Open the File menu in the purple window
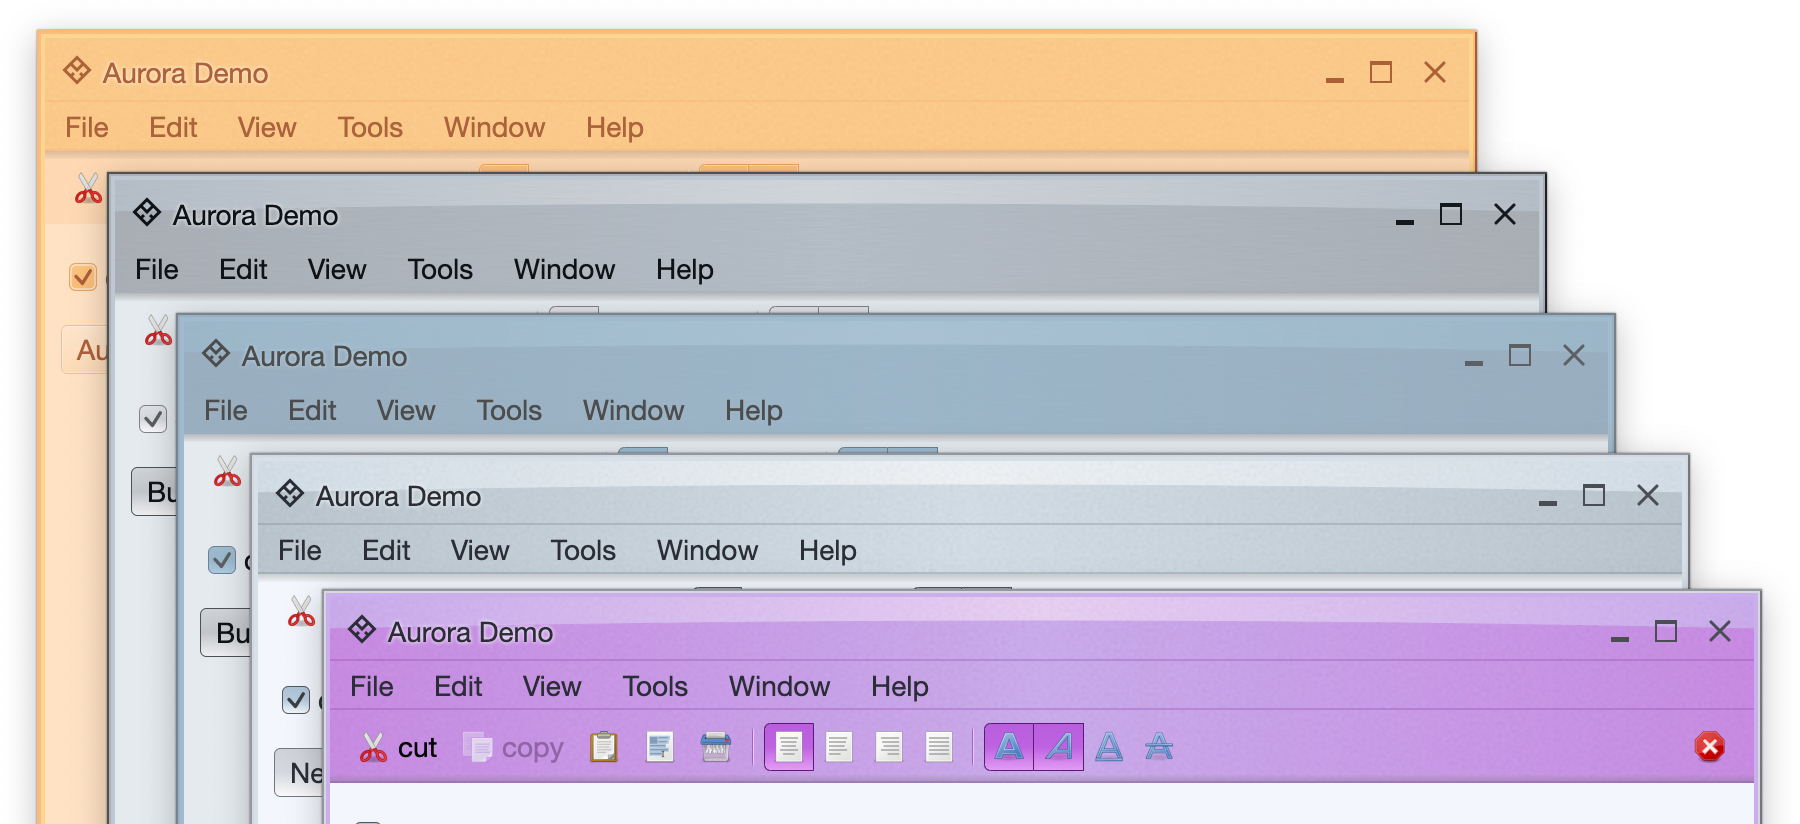Screen dimensions: 1800x824 pos(372,686)
